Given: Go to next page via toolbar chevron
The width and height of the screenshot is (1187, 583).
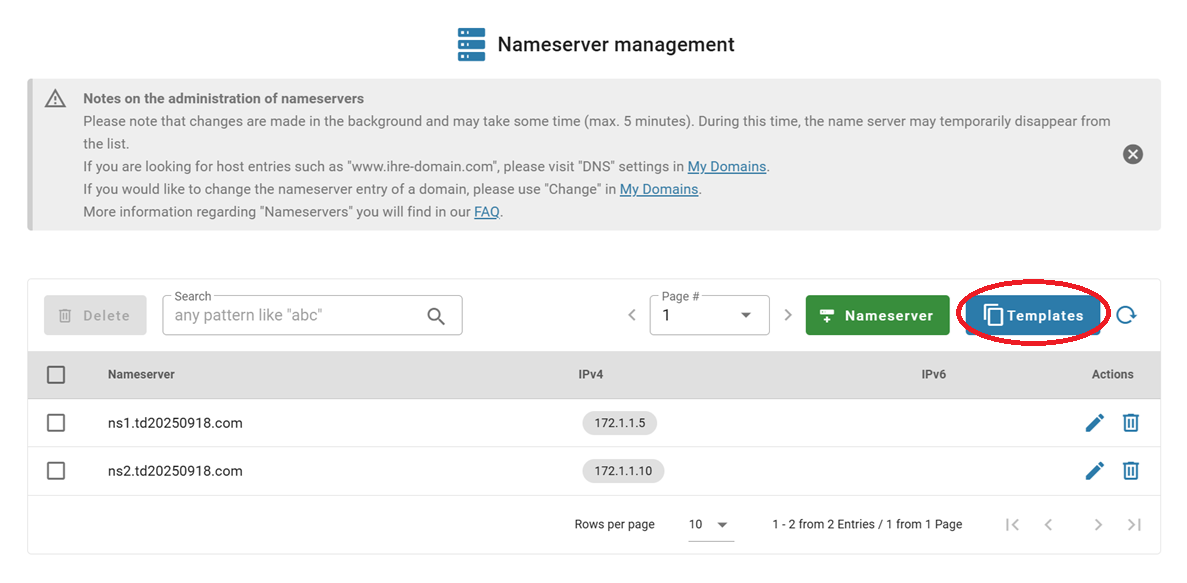Looking at the screenshot, I should (788, 315).
